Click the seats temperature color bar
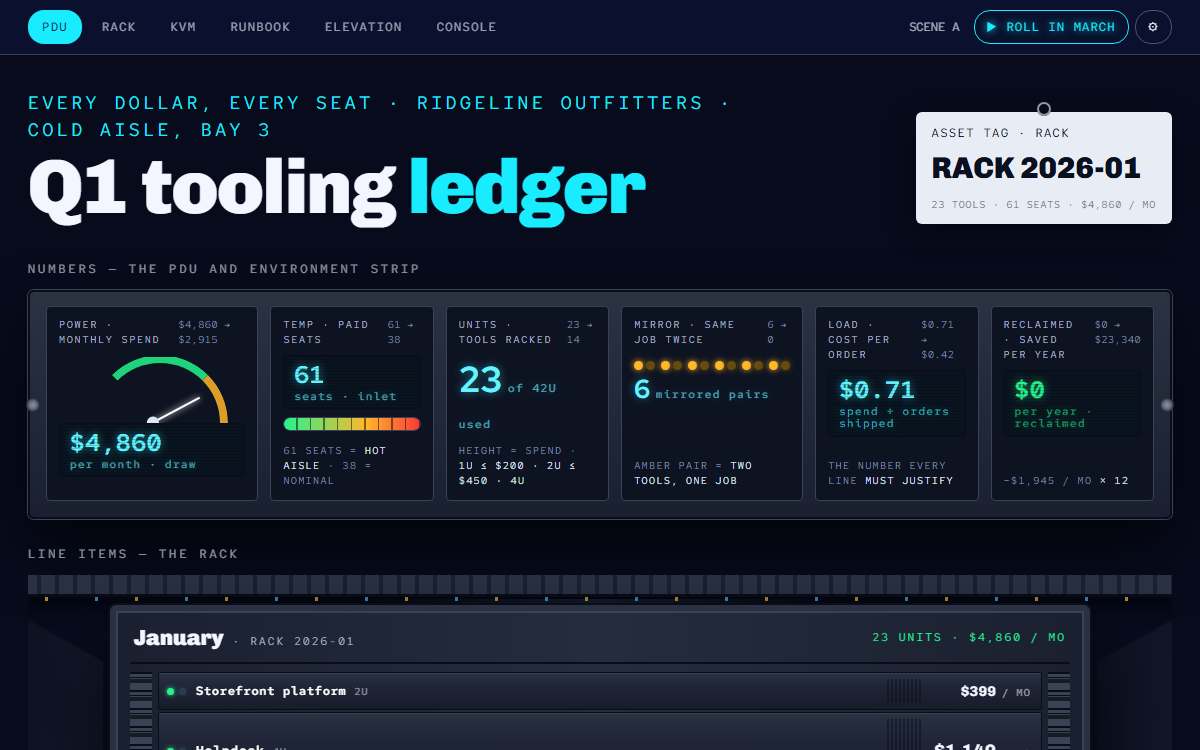 pyautogui.click(x=352, y=424)
